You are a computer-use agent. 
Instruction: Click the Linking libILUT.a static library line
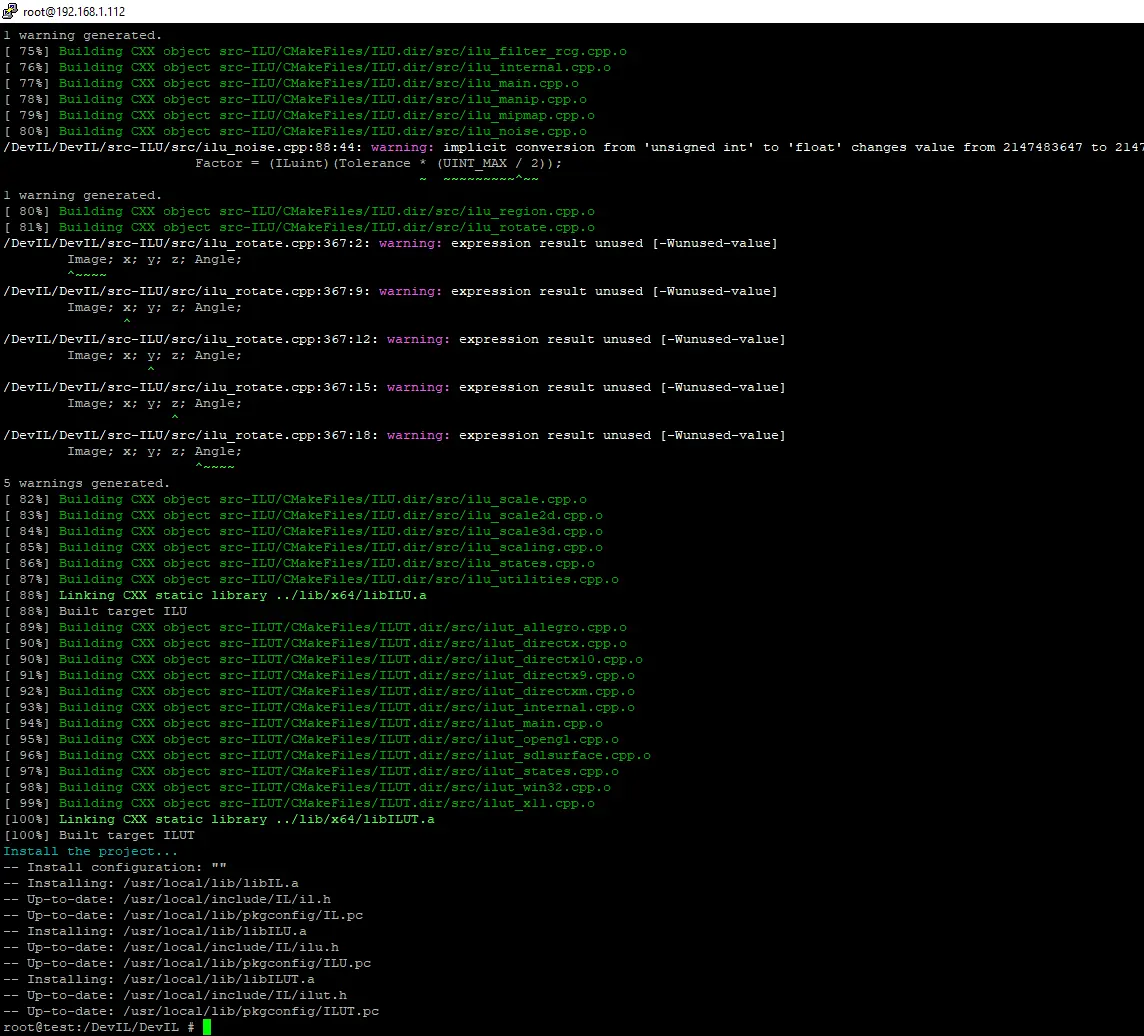(x=219, y=819)
